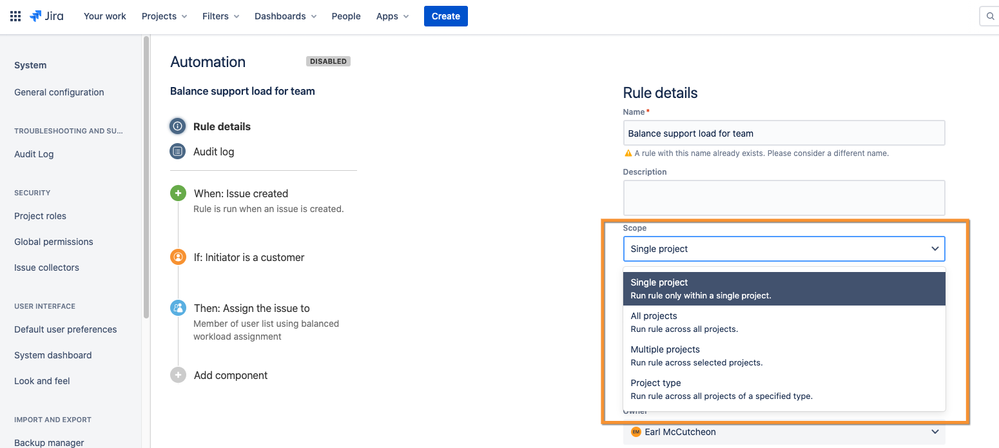Screen dimensions: 999x448
Task: Open Project roles settings
Action: (x=40, y=216)
